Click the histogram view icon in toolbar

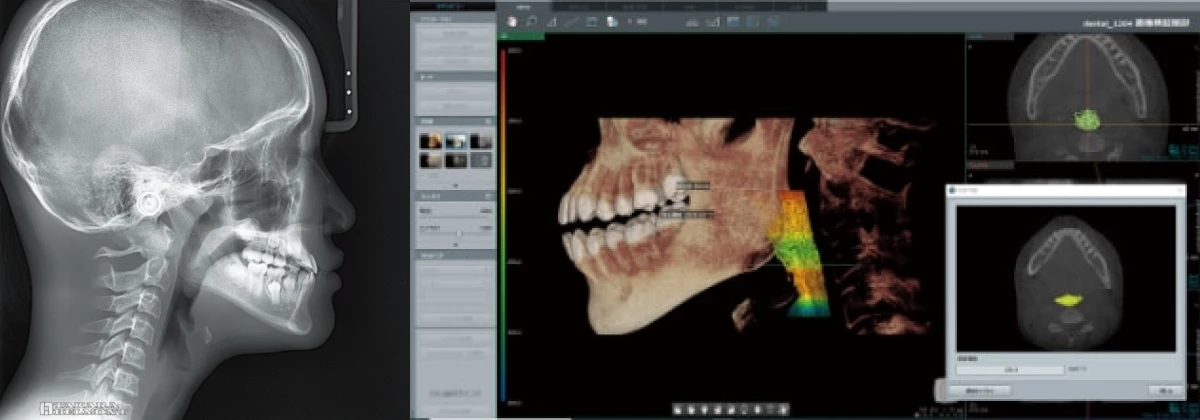click(692, 20)
